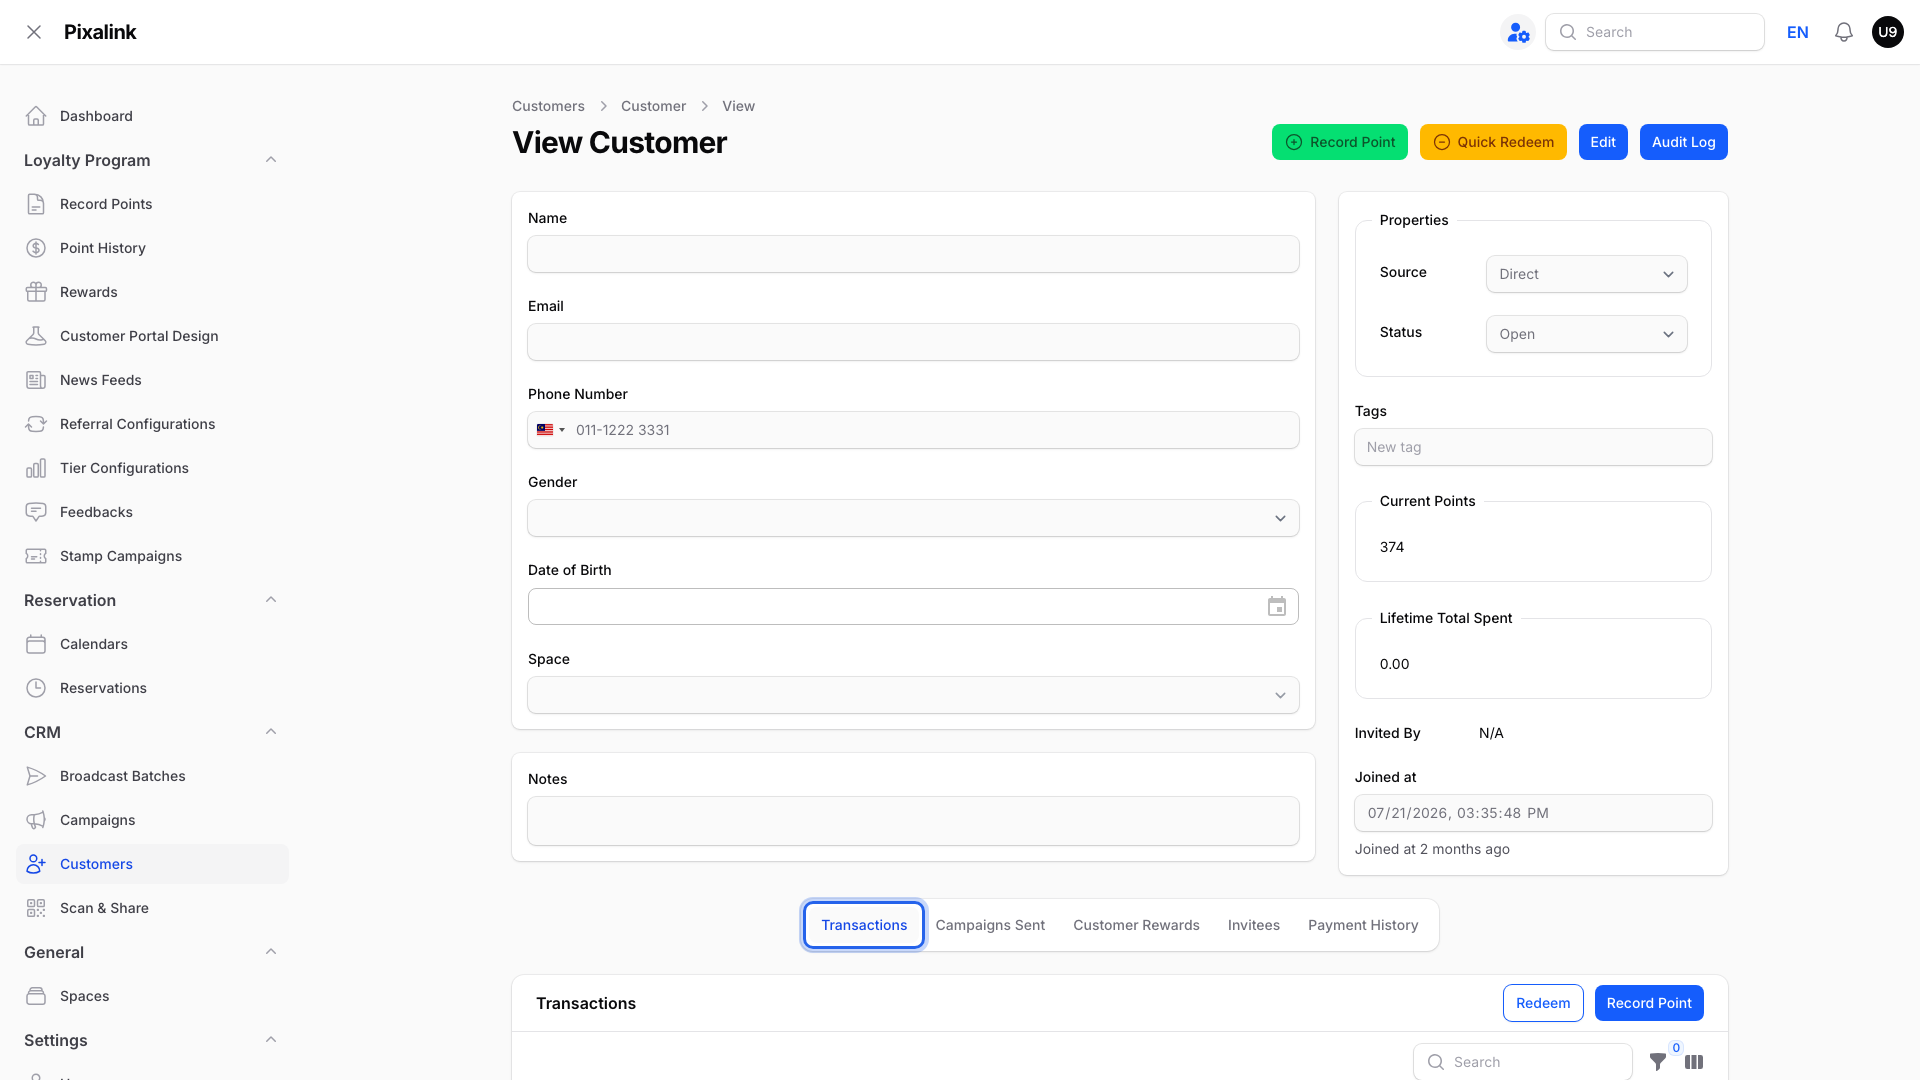Screen dimensions: 1920x1080
Task: Click the Referral Configurations arrows icon
Action: 36,424
